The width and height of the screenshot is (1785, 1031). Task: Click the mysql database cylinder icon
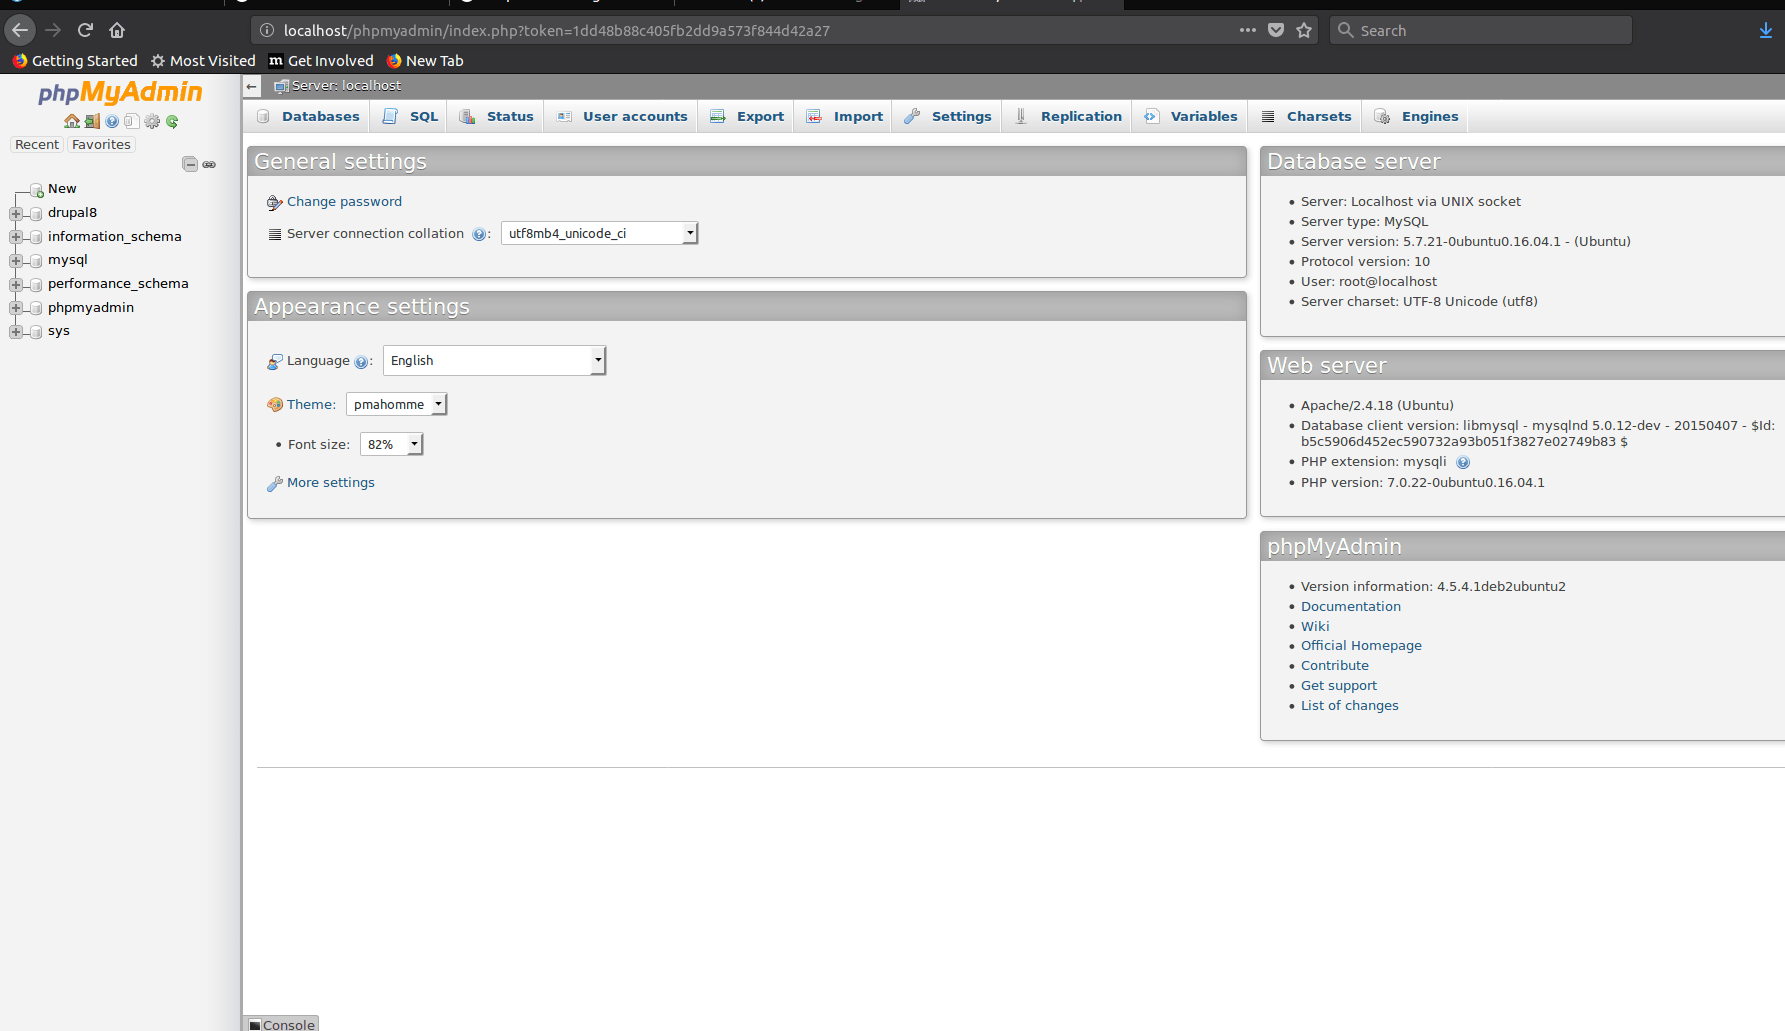tap(37, 260)
